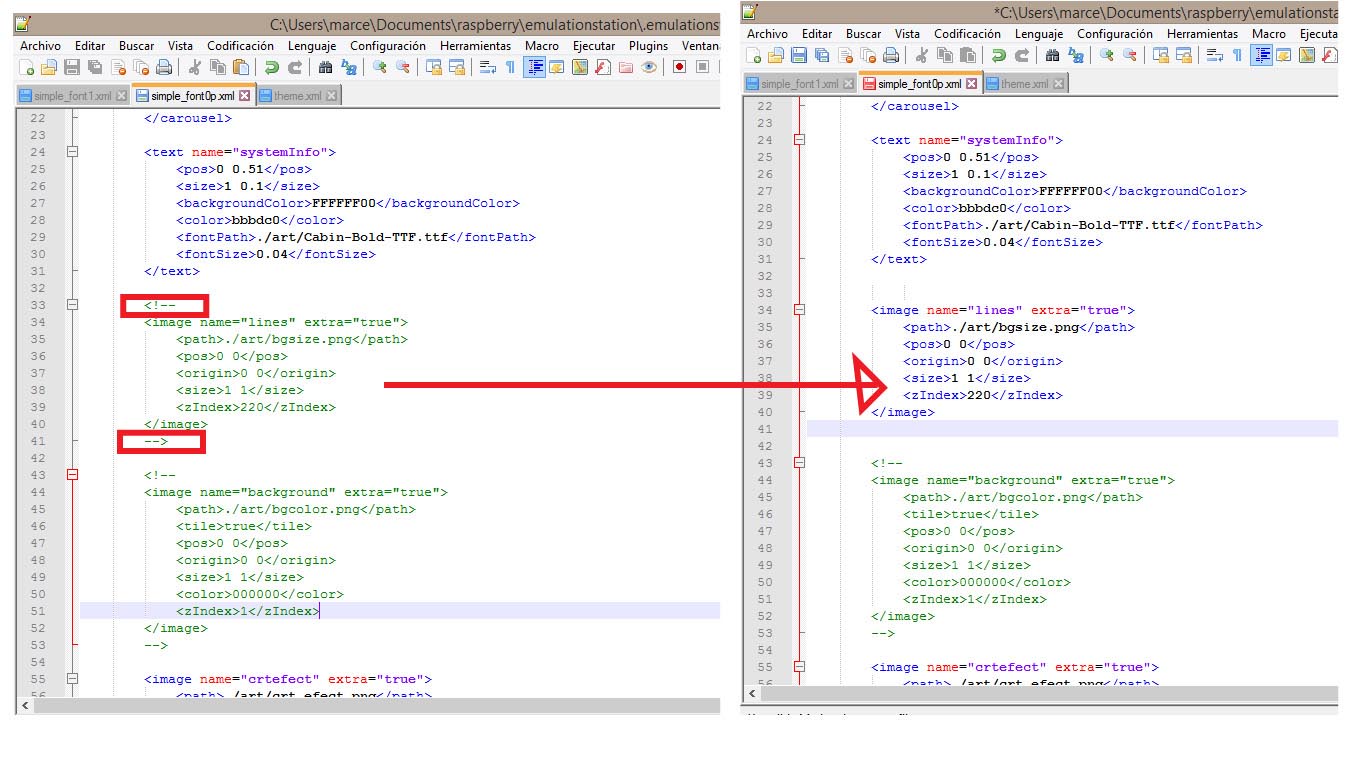The height and width of the screenshot is (781, 1349).
Task: Click Save icon in left window toolbar
Action: pyautogui.click(x=72, y=67)
